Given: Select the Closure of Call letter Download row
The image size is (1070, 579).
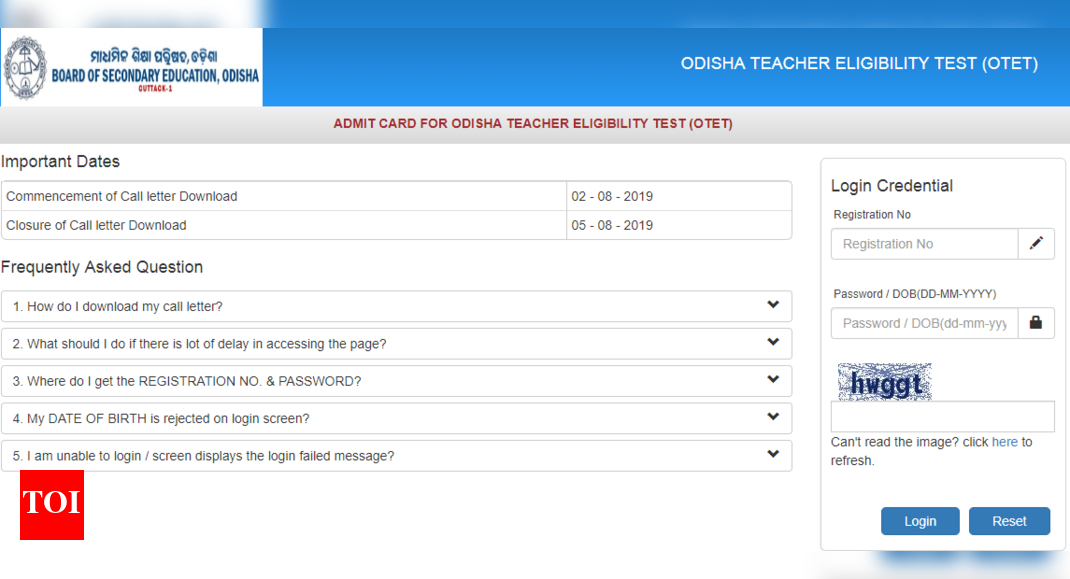Looking at the screenshot, I should pyautogui.click(x=285, y=225).
